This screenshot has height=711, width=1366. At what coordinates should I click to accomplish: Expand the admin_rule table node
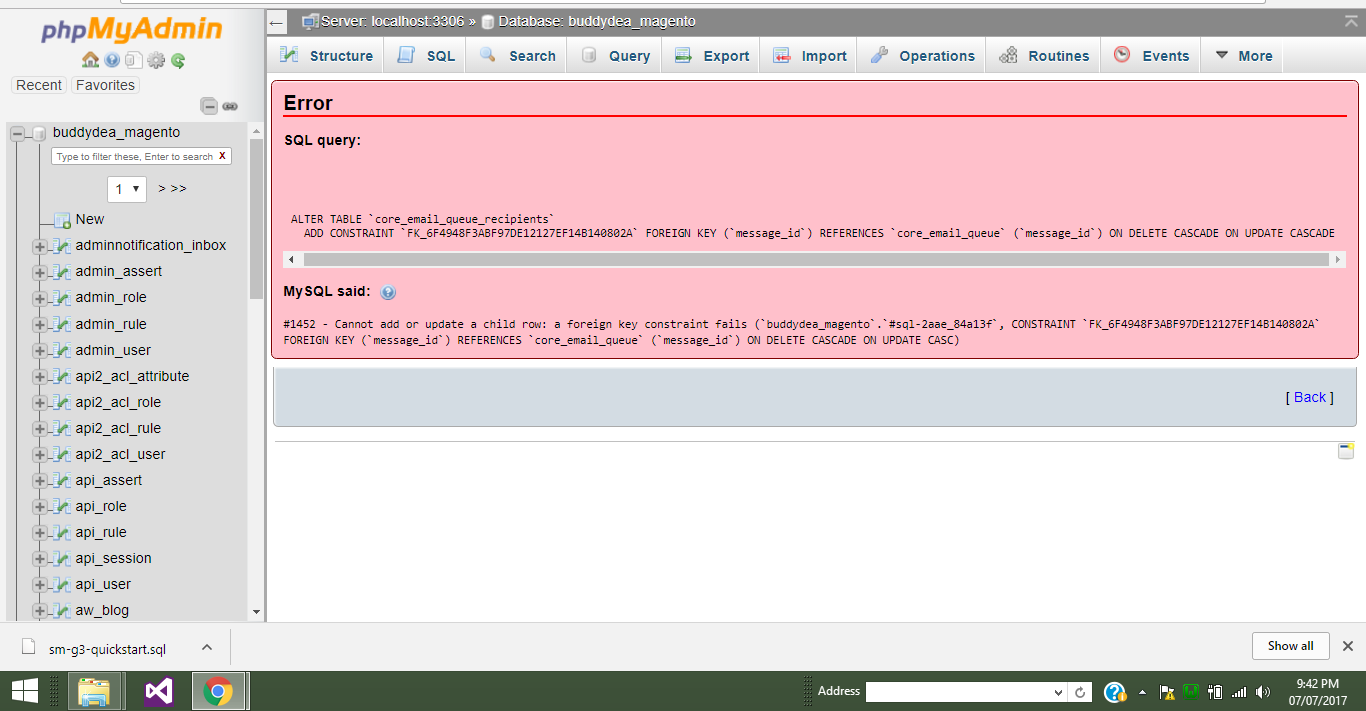pos(39,324)
